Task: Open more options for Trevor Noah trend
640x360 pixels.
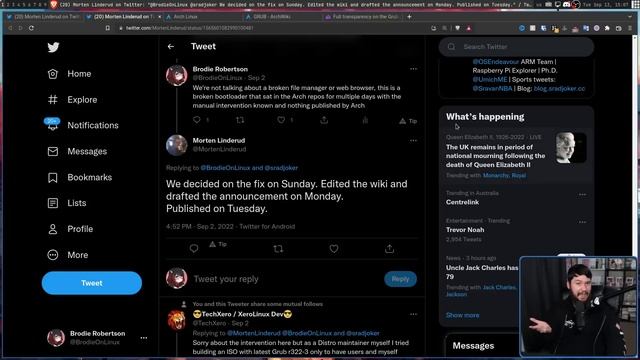Action: tap(582, 222)
